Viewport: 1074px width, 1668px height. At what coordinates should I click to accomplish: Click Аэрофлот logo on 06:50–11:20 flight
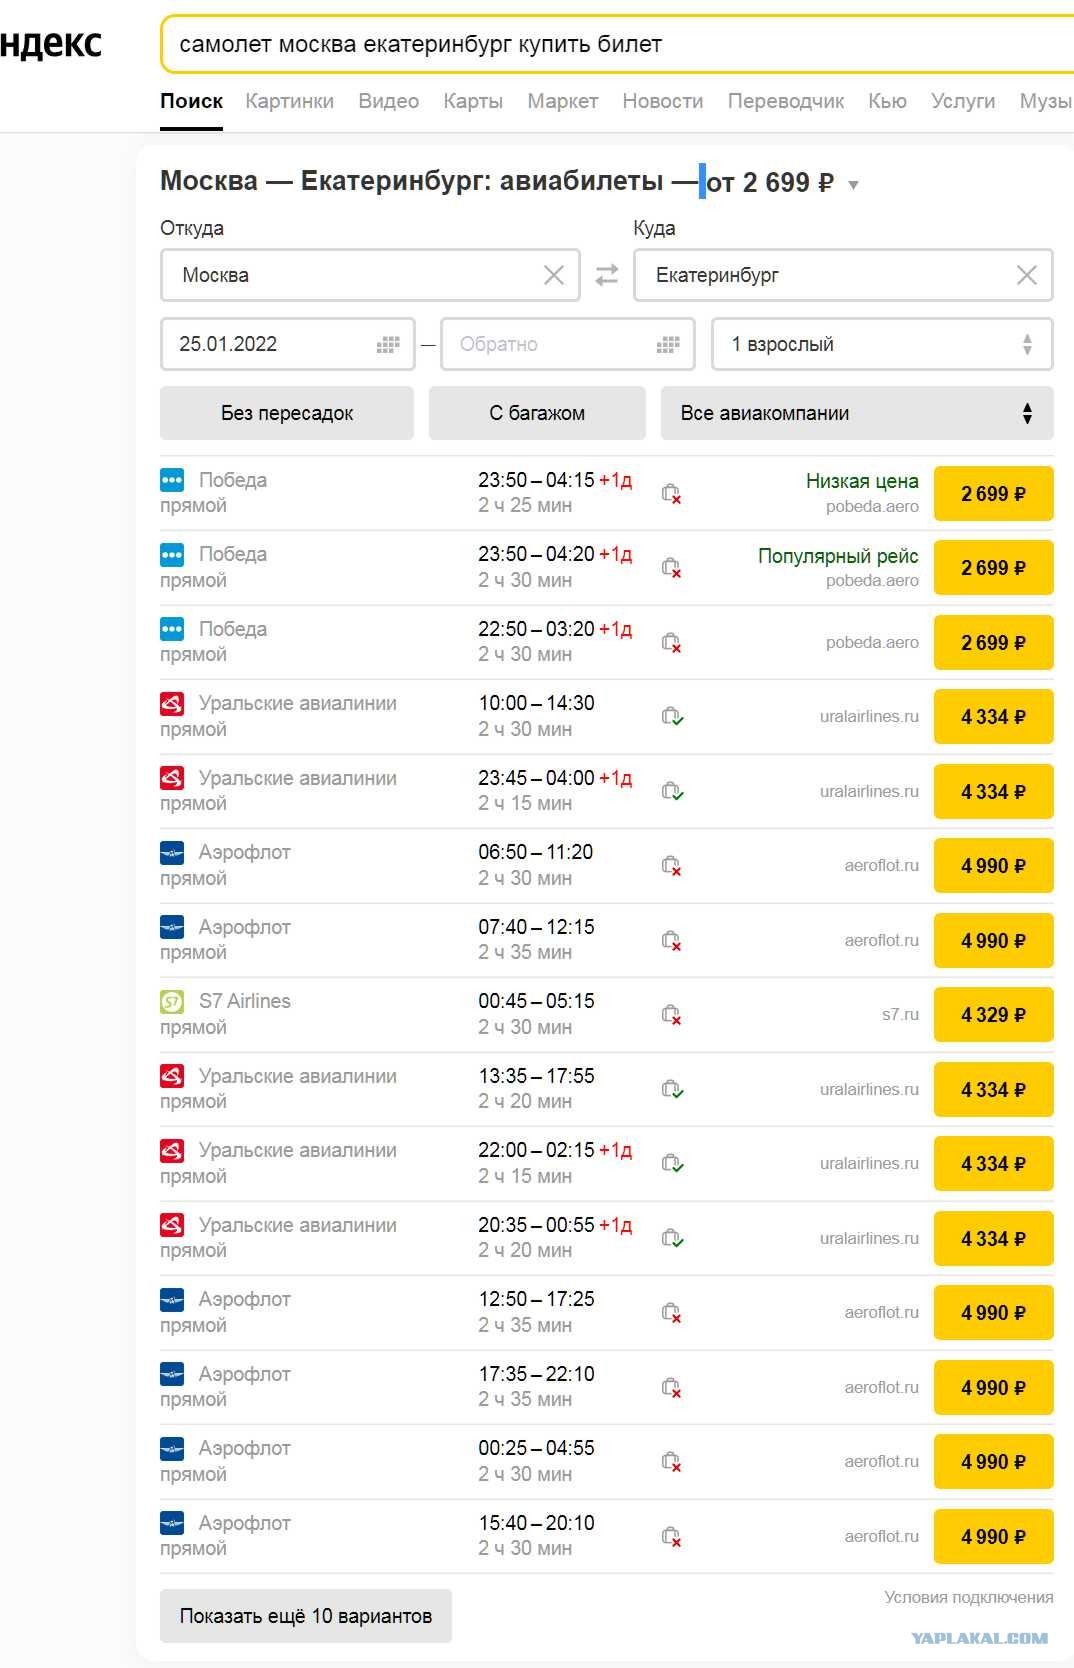(172, 853)
